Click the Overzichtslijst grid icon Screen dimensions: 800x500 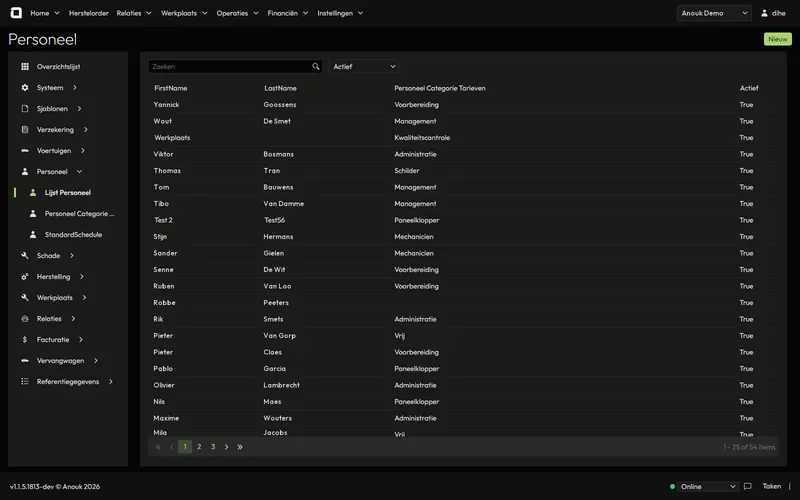pos(24,66)
